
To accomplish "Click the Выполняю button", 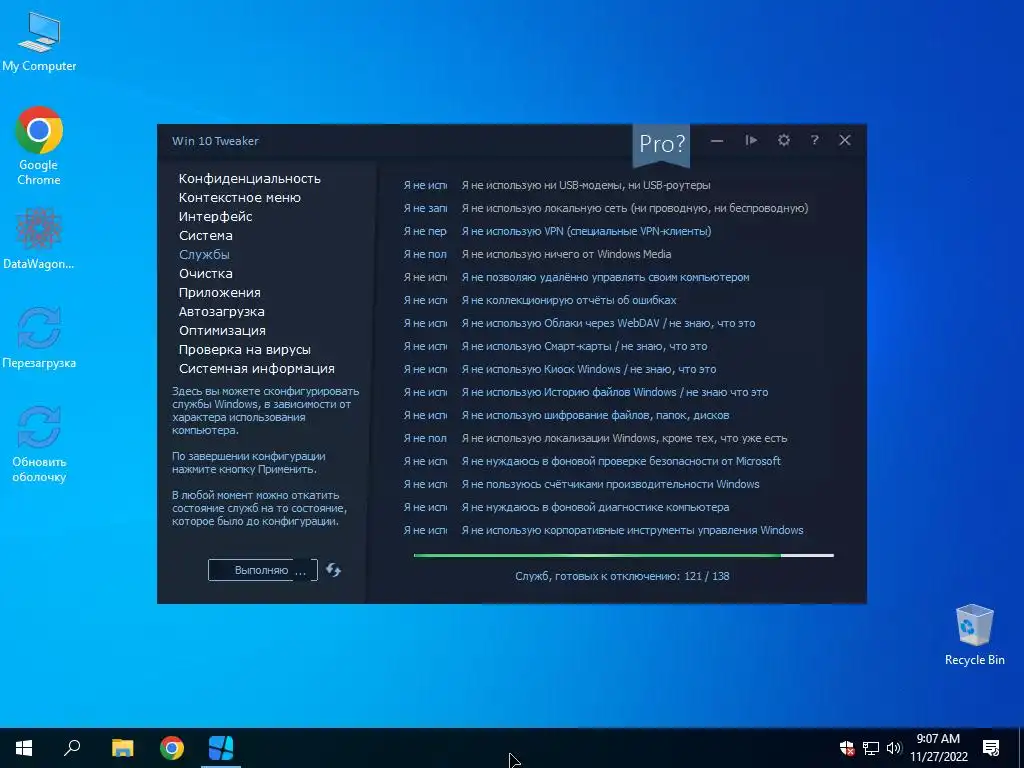I will (263, 570).
